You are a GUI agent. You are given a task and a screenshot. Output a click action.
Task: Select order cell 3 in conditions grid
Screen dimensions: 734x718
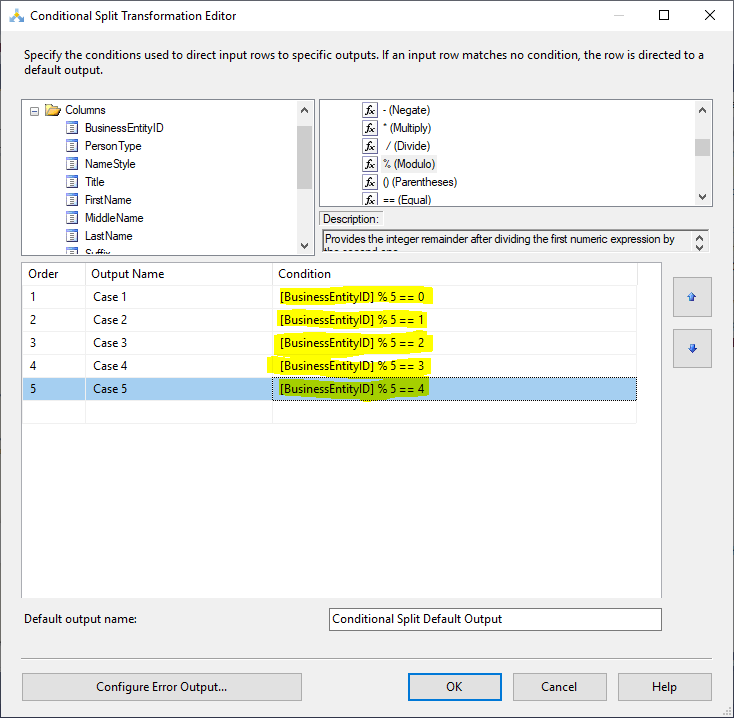[x=54, y=343]
